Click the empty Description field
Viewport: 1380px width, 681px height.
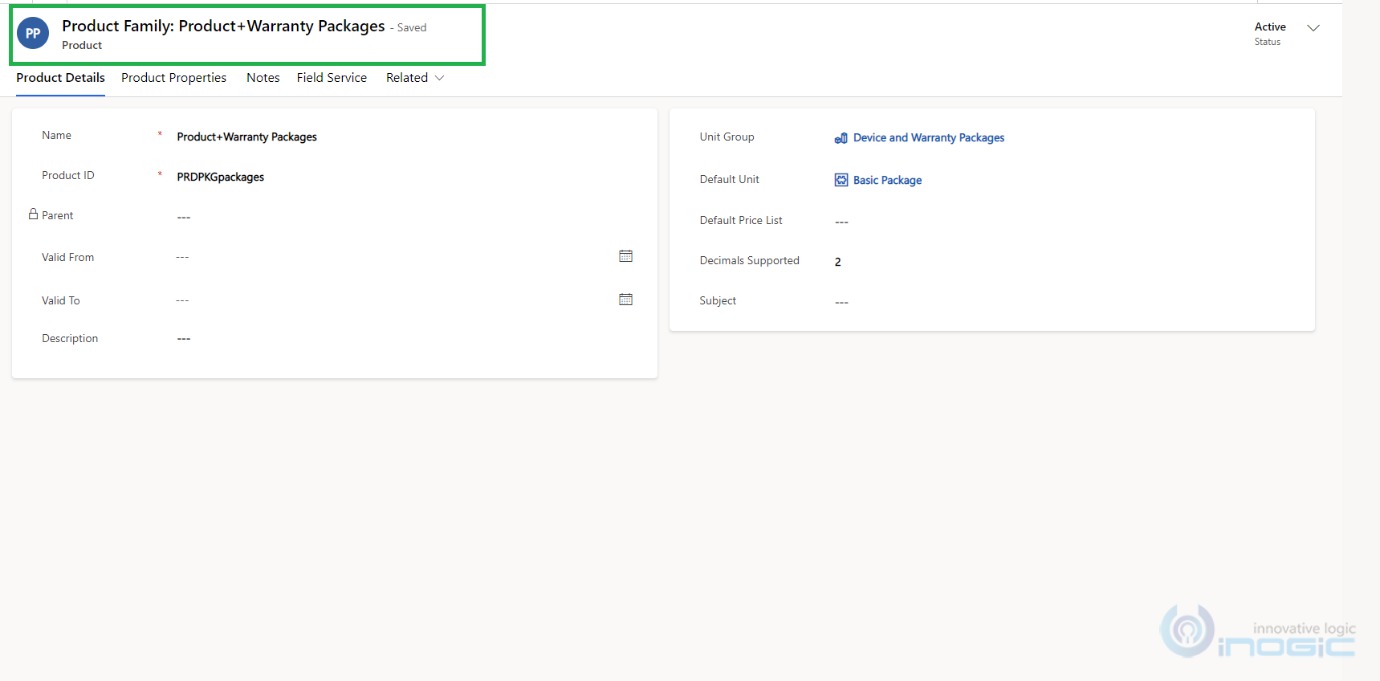183,338
